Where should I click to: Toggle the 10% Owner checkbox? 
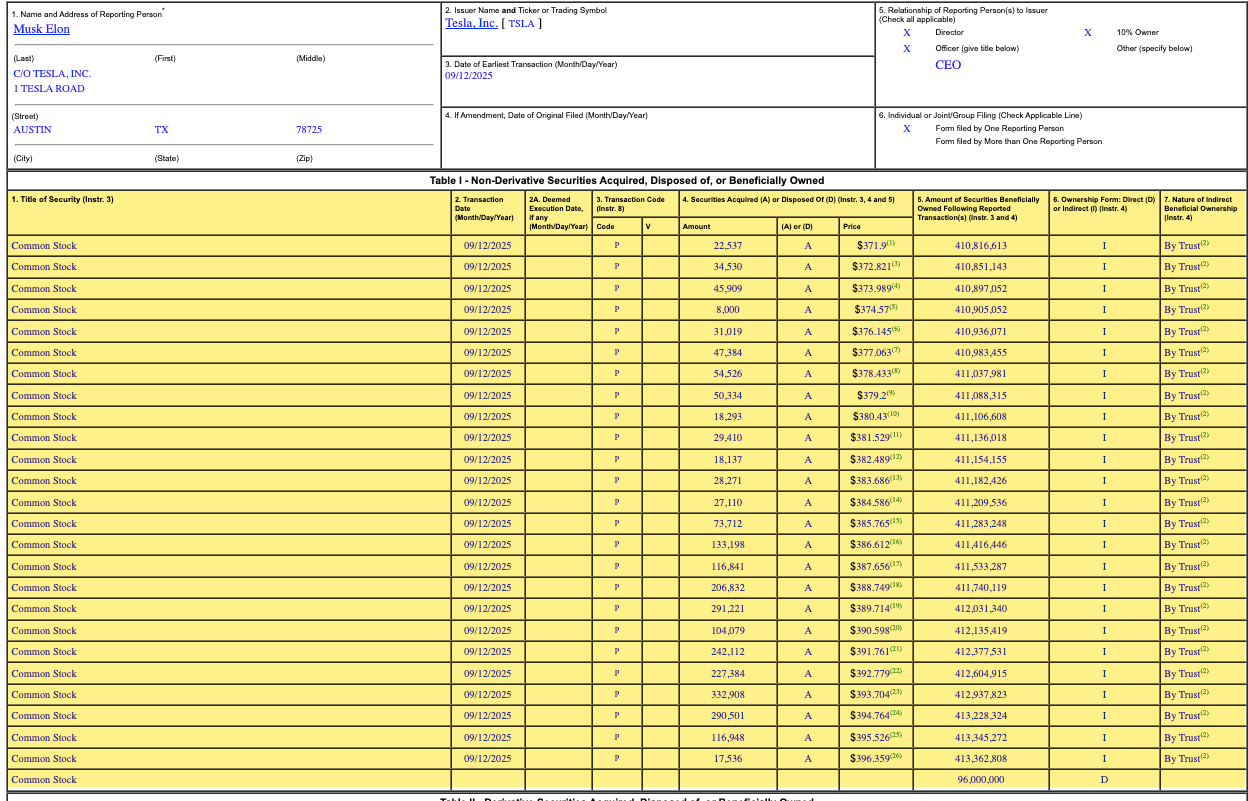pyautogui.click(x=1087, y=33)
